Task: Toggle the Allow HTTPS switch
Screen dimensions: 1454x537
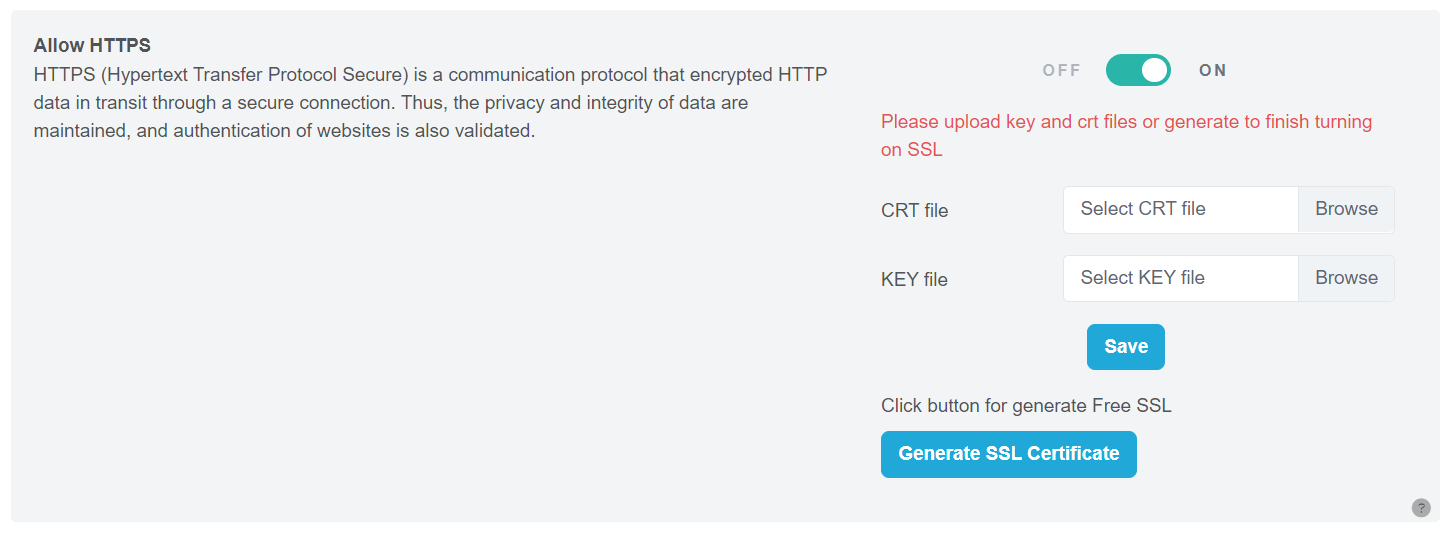Action: (1138, 70)
